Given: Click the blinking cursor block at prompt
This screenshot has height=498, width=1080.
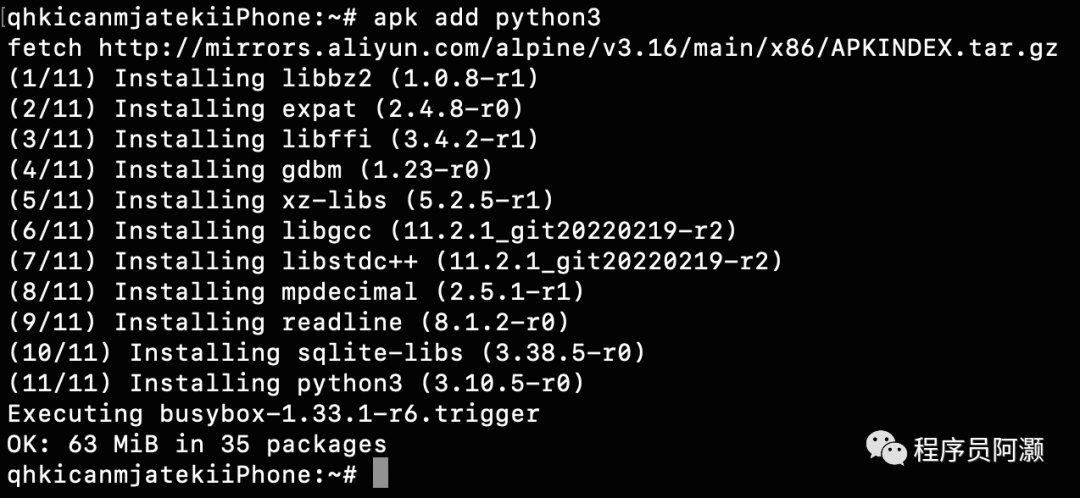Looking at the screenshot, I should tap(380, 475).
